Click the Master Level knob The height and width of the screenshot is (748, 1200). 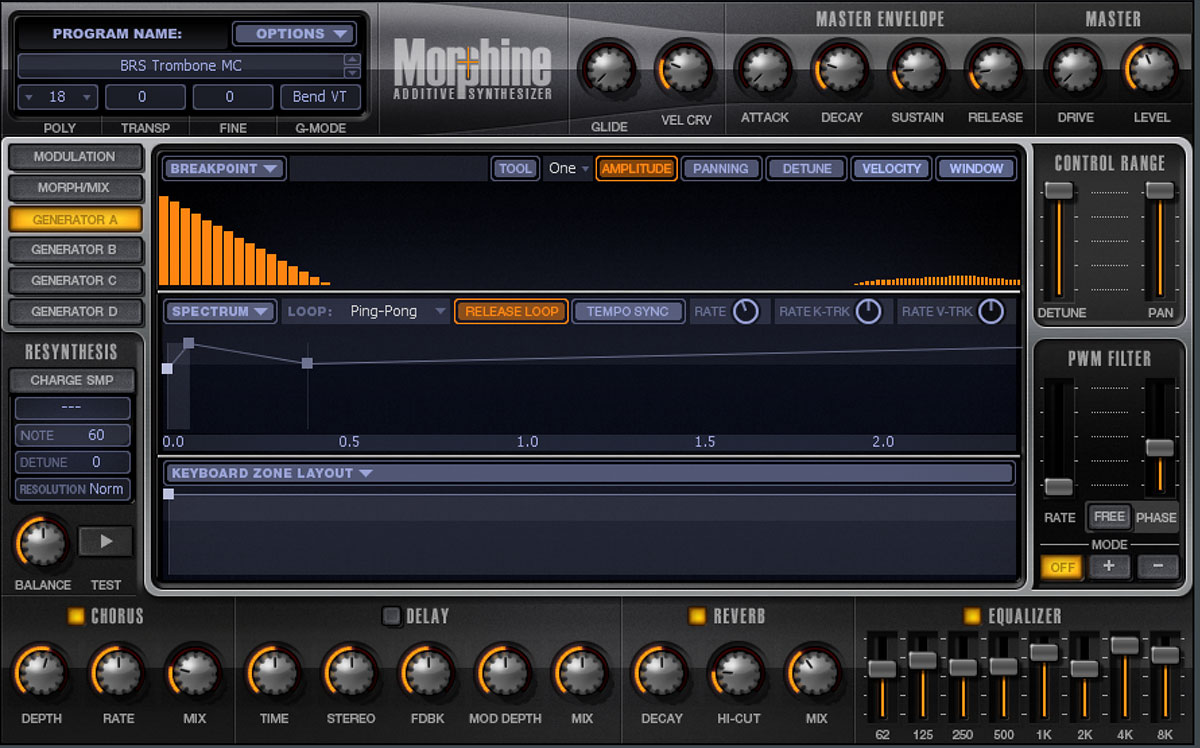[1151, 68]
